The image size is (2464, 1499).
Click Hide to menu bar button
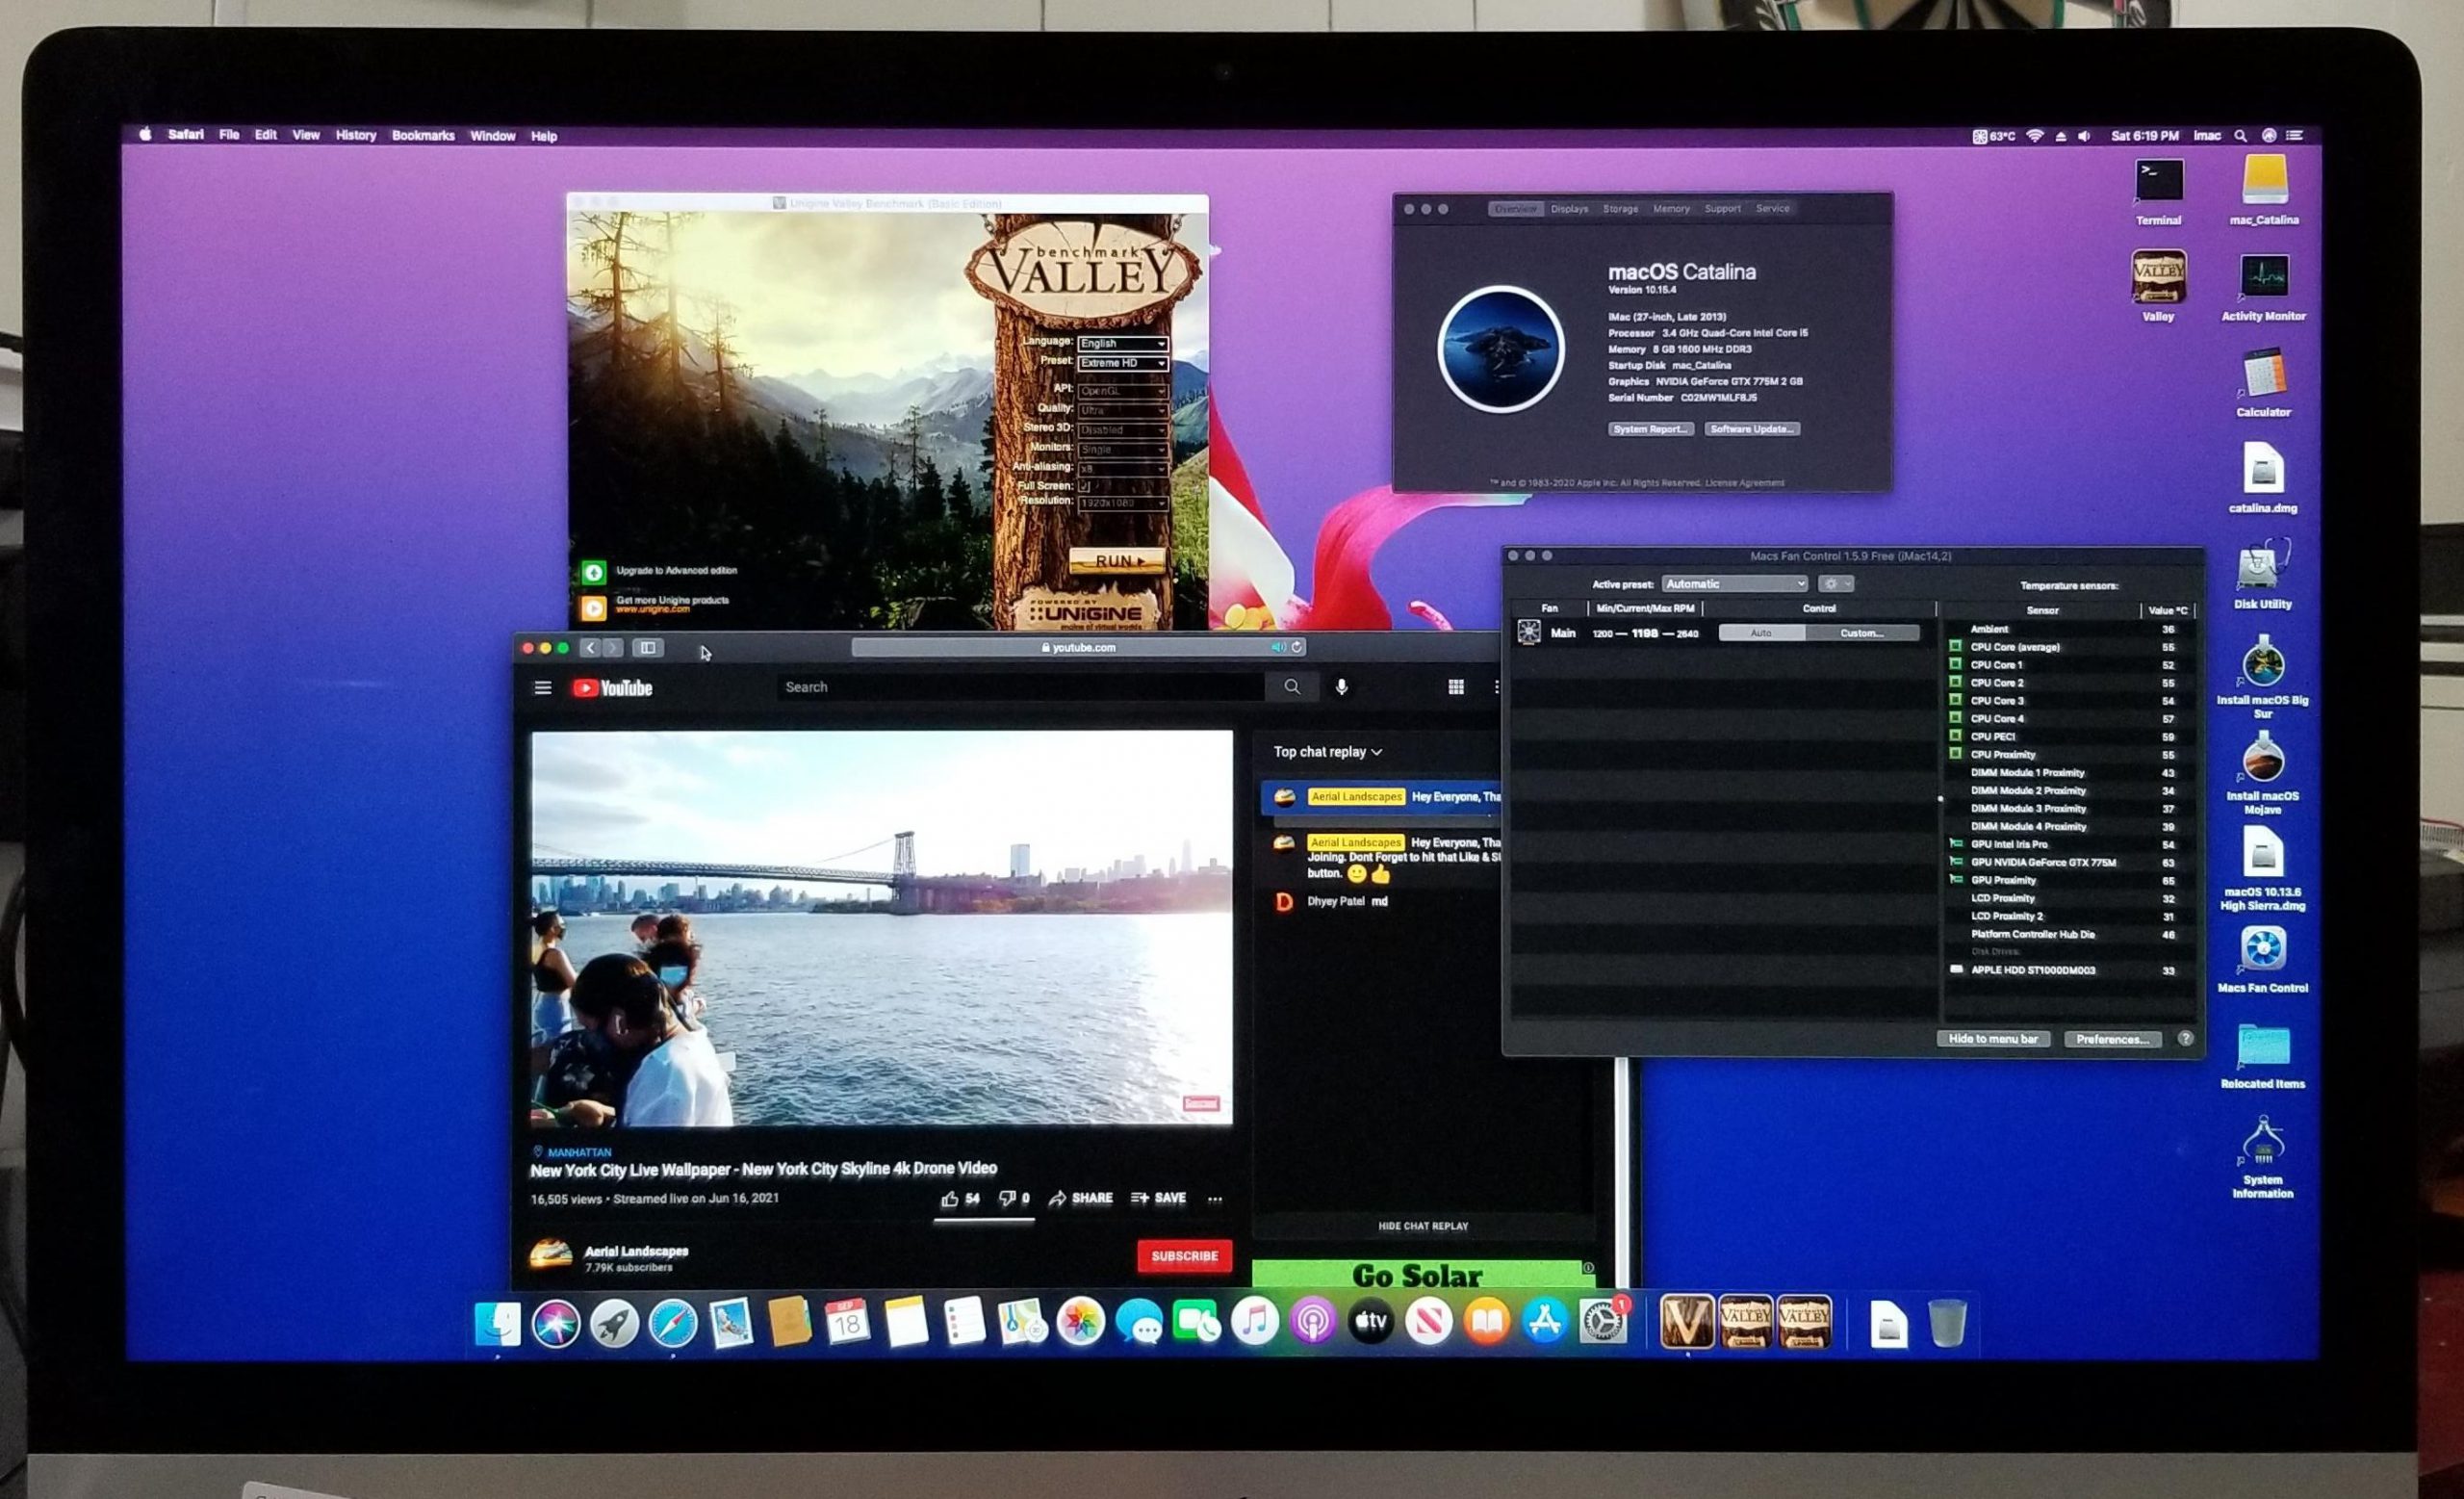[1993, 1039]
